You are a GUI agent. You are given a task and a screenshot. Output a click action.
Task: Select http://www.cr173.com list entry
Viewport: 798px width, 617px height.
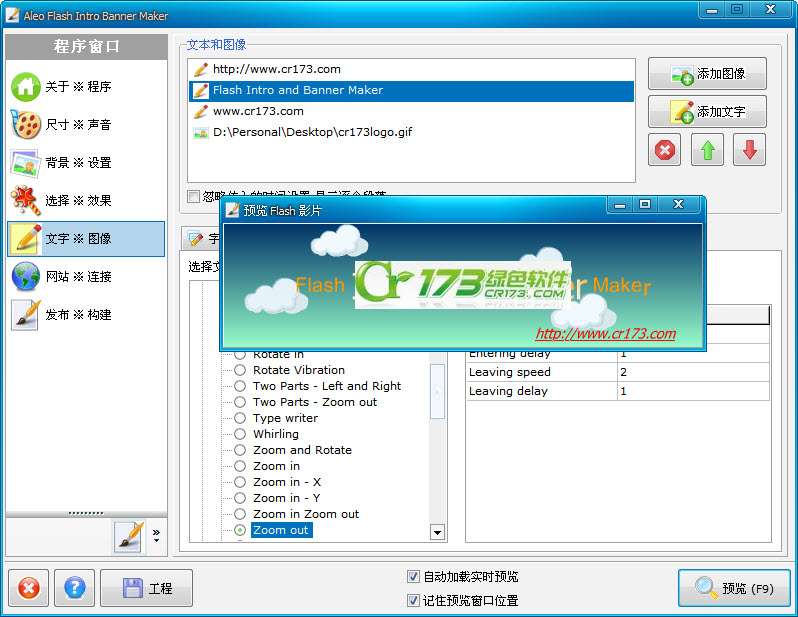(411, 69)
